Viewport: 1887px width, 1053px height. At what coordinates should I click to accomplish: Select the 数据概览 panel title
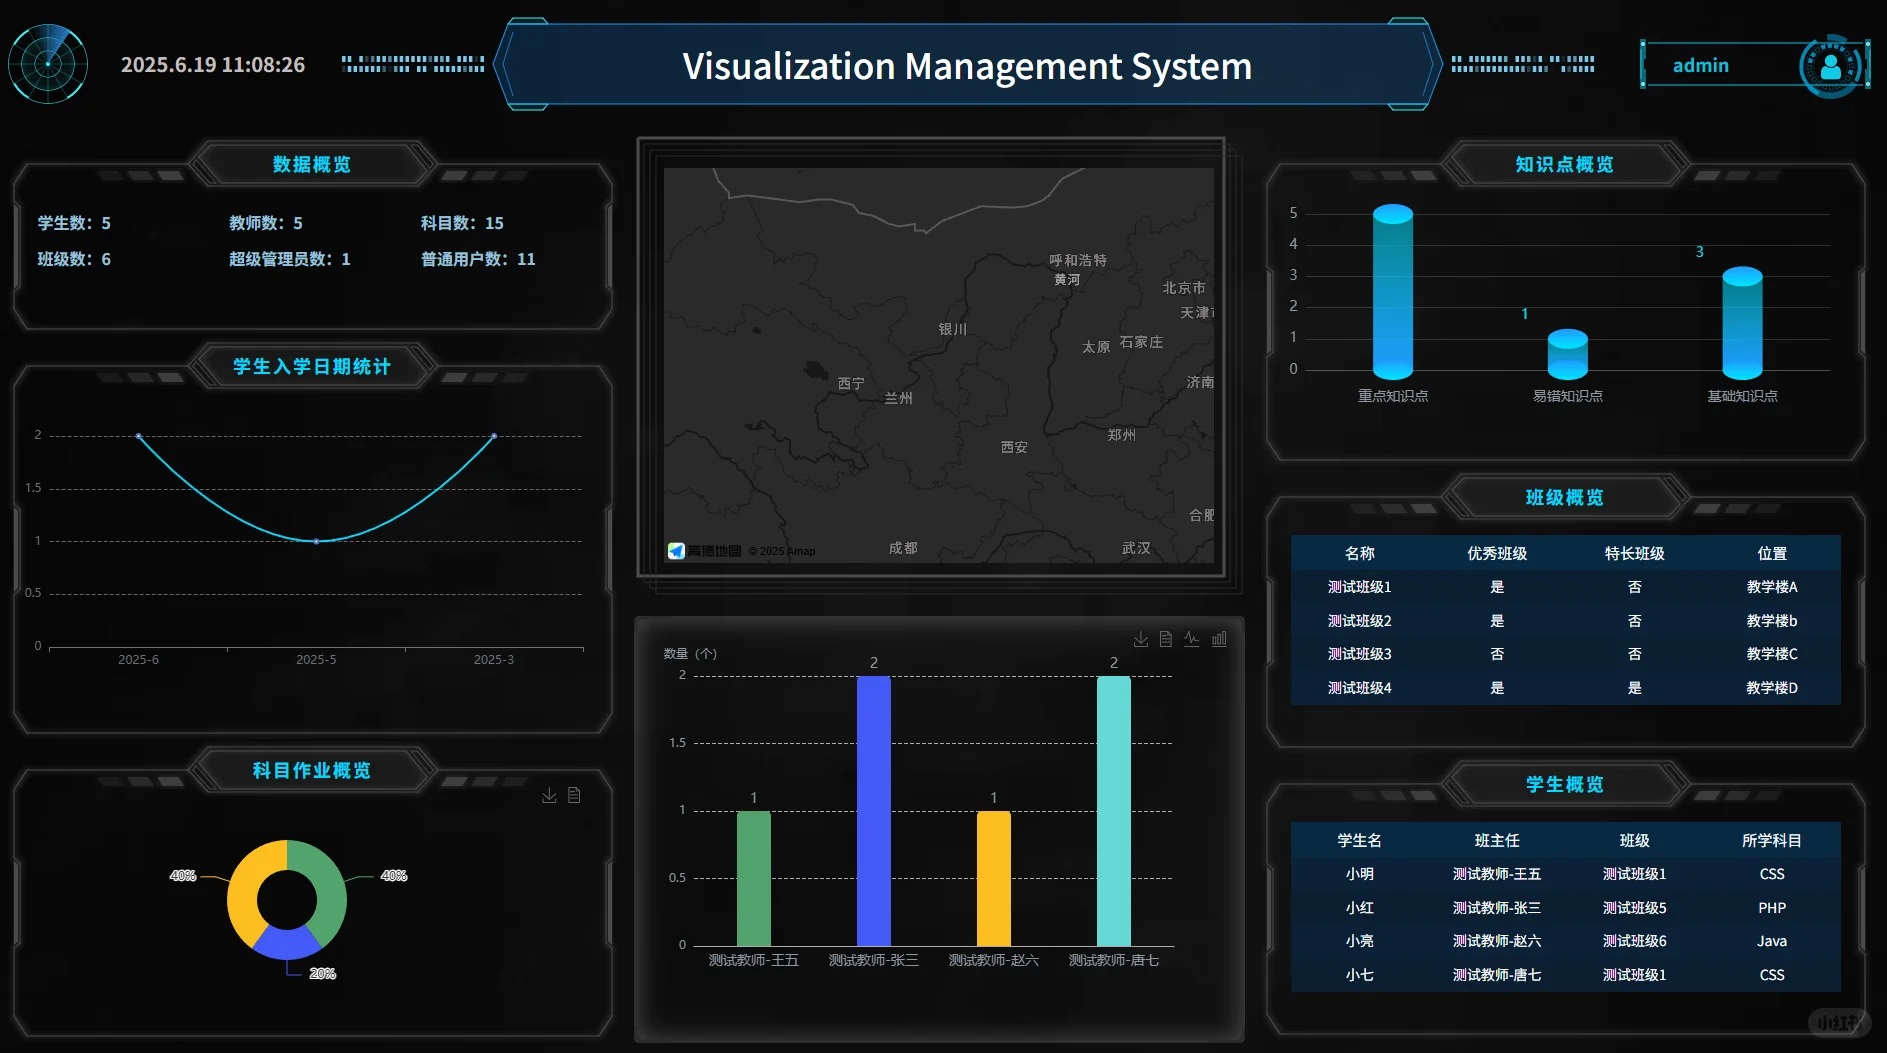(x=312, y=164)
